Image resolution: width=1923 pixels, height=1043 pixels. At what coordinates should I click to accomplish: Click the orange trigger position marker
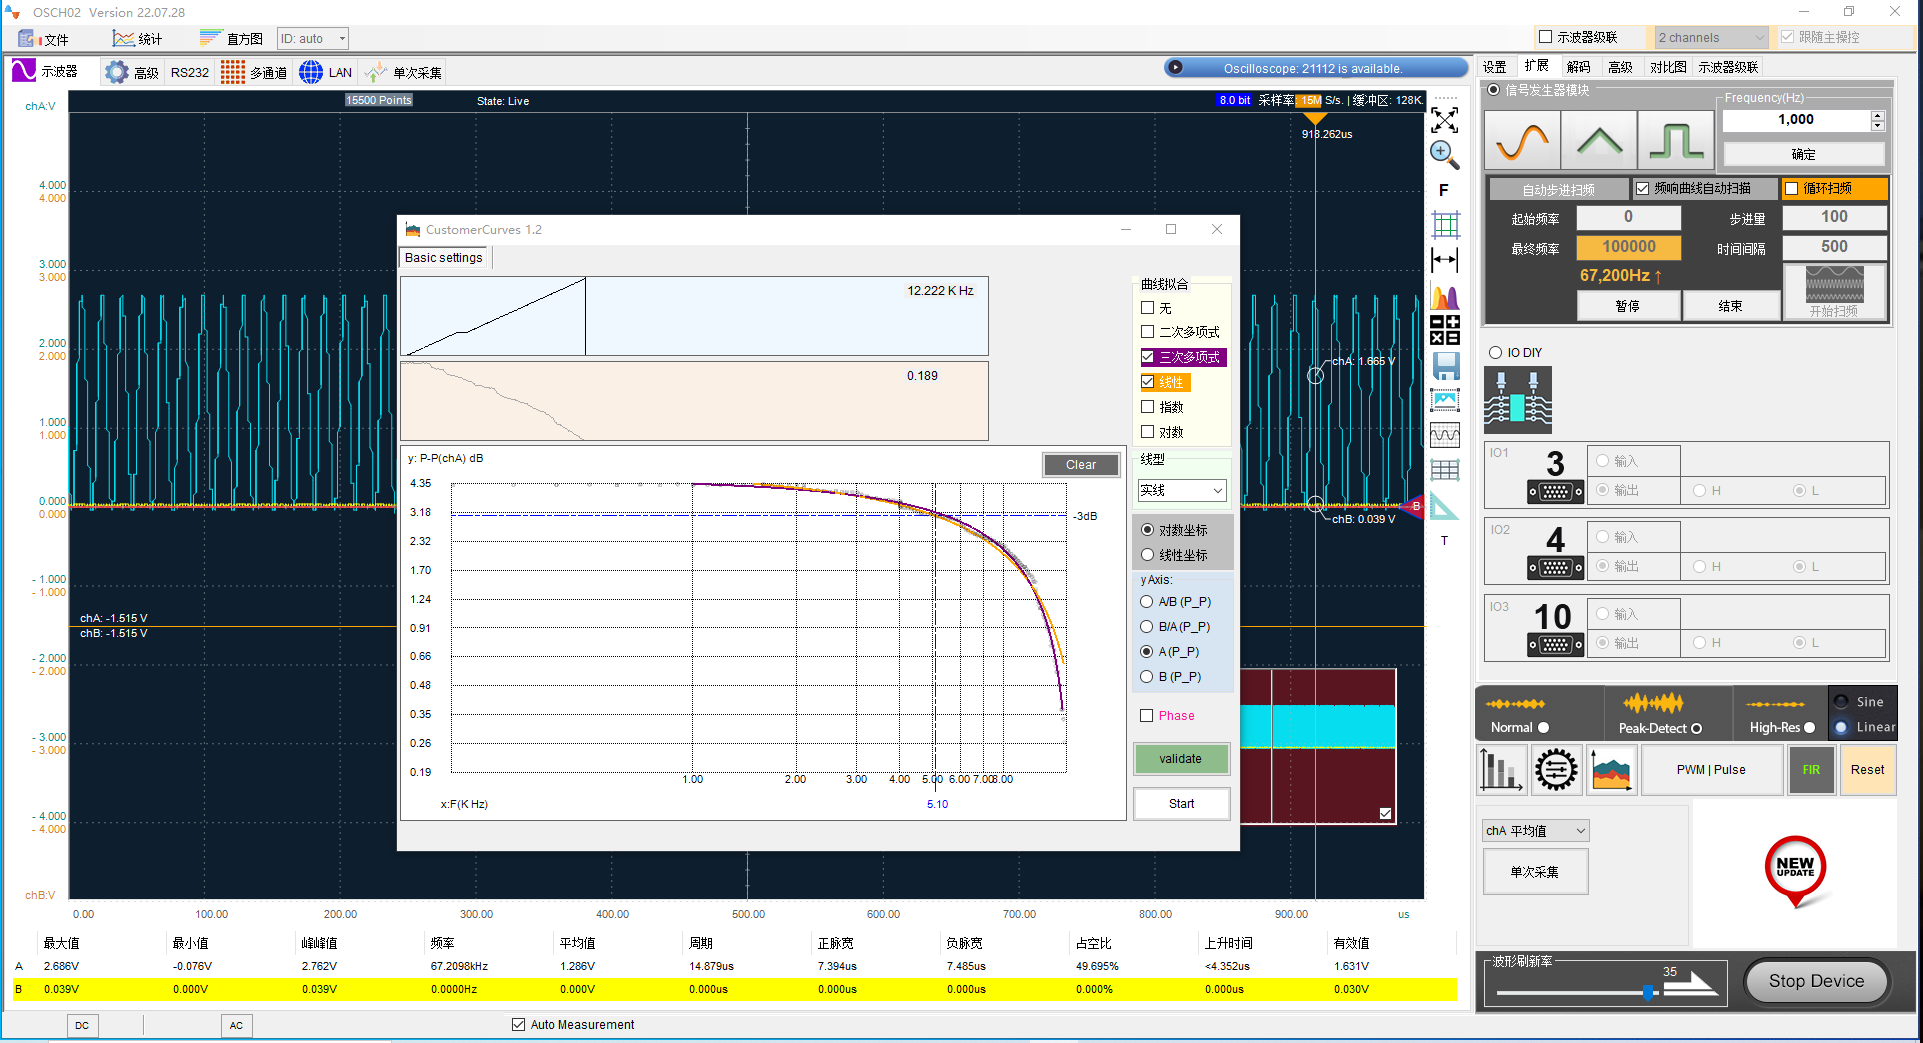[1315, 117]
